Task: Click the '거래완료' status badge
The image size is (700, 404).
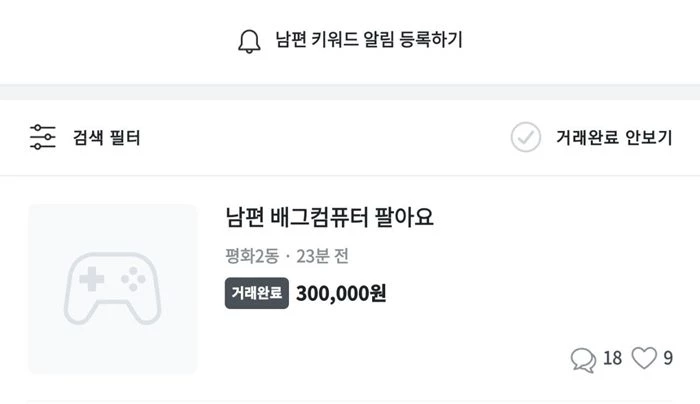Action: (257, 293)
